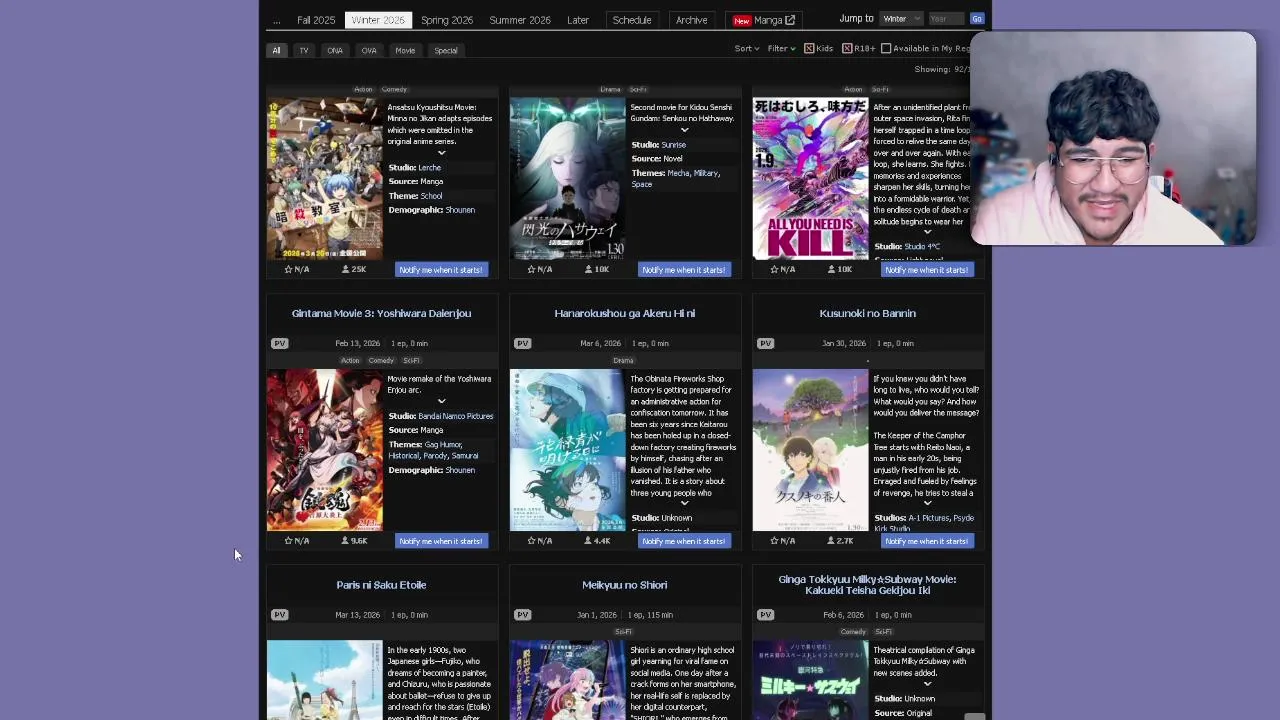Show only Movie type filter tab

pyautogui.click(x=405, y=50)
